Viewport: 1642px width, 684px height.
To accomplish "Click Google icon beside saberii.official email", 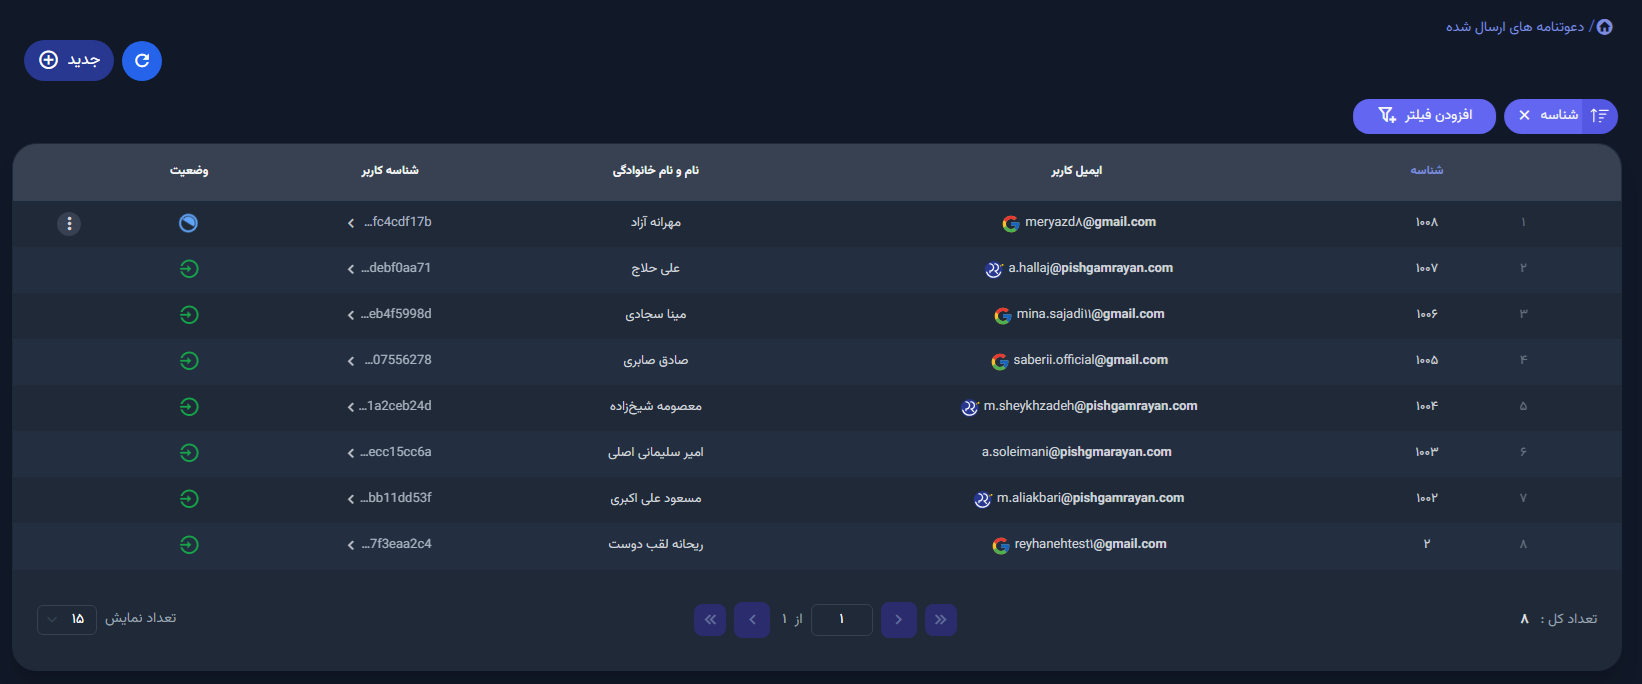I will [1000, 362].
